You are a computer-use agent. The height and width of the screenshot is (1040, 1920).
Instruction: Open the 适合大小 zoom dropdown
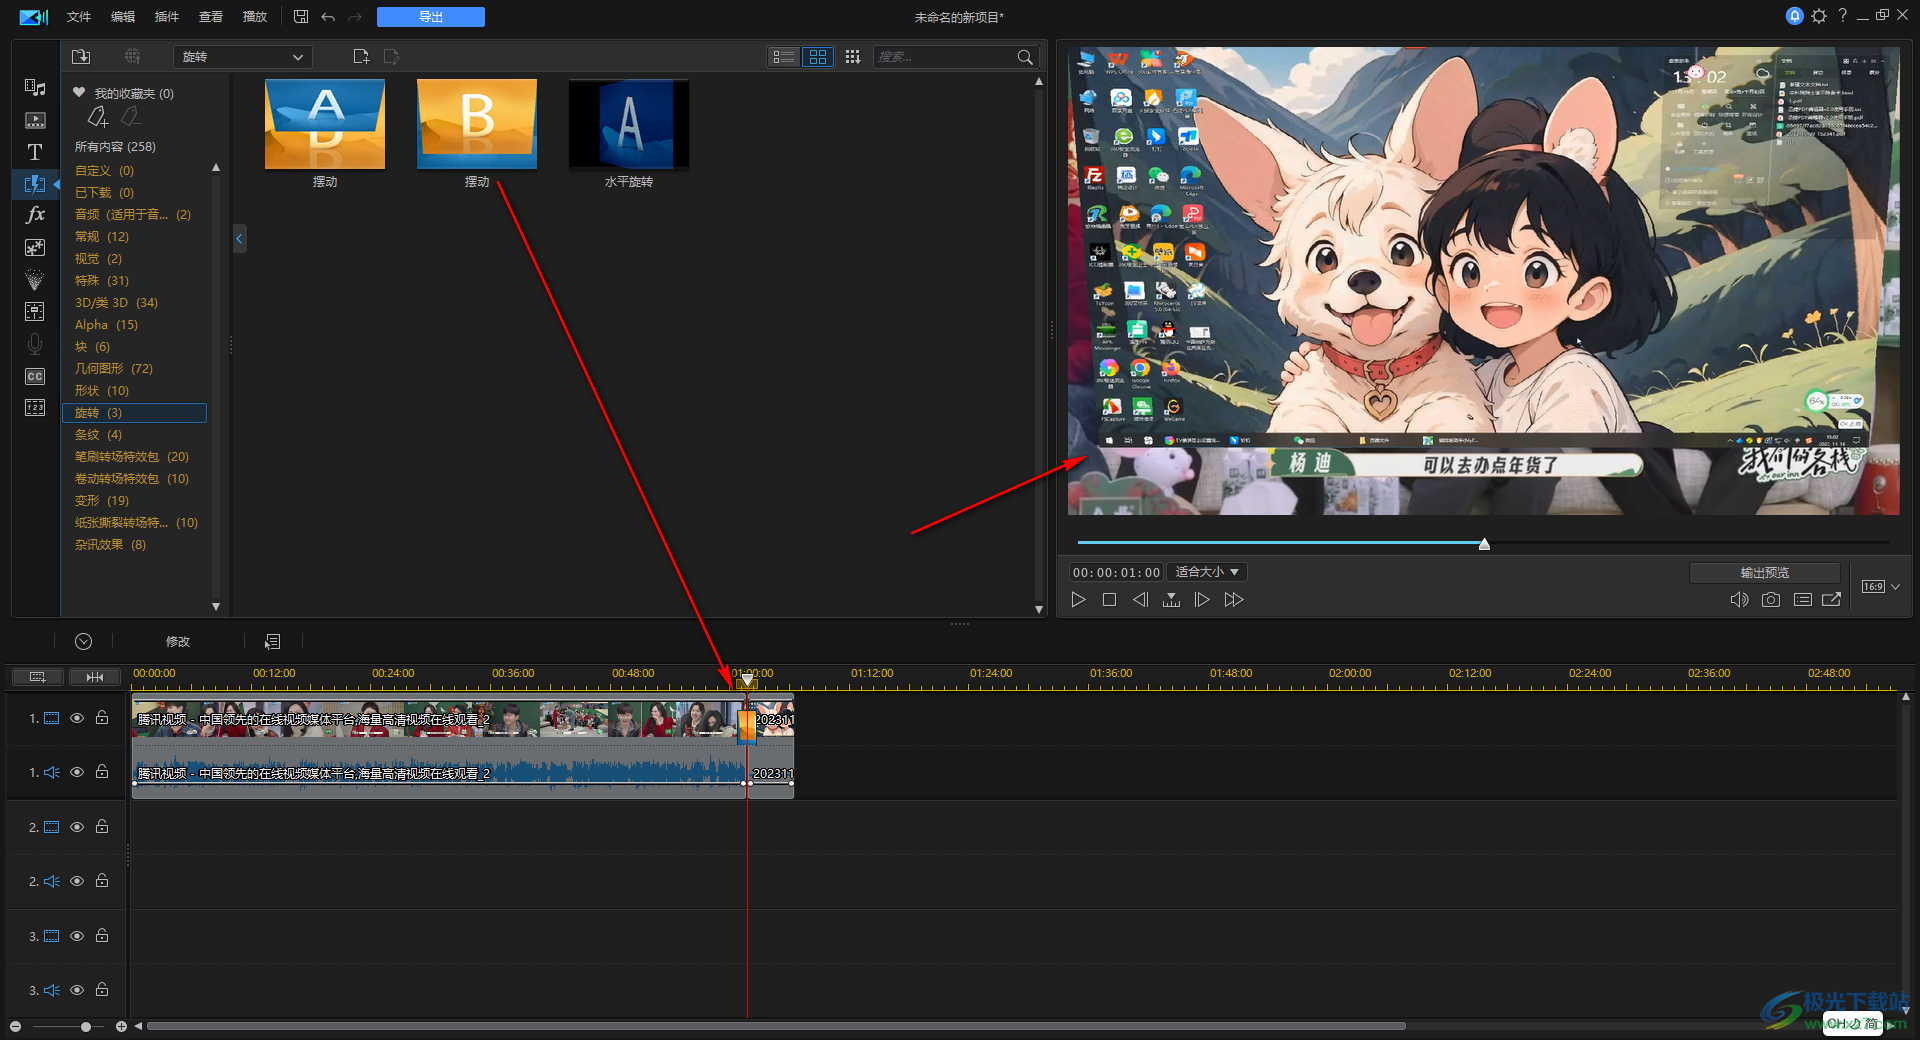coord(1207,572)
